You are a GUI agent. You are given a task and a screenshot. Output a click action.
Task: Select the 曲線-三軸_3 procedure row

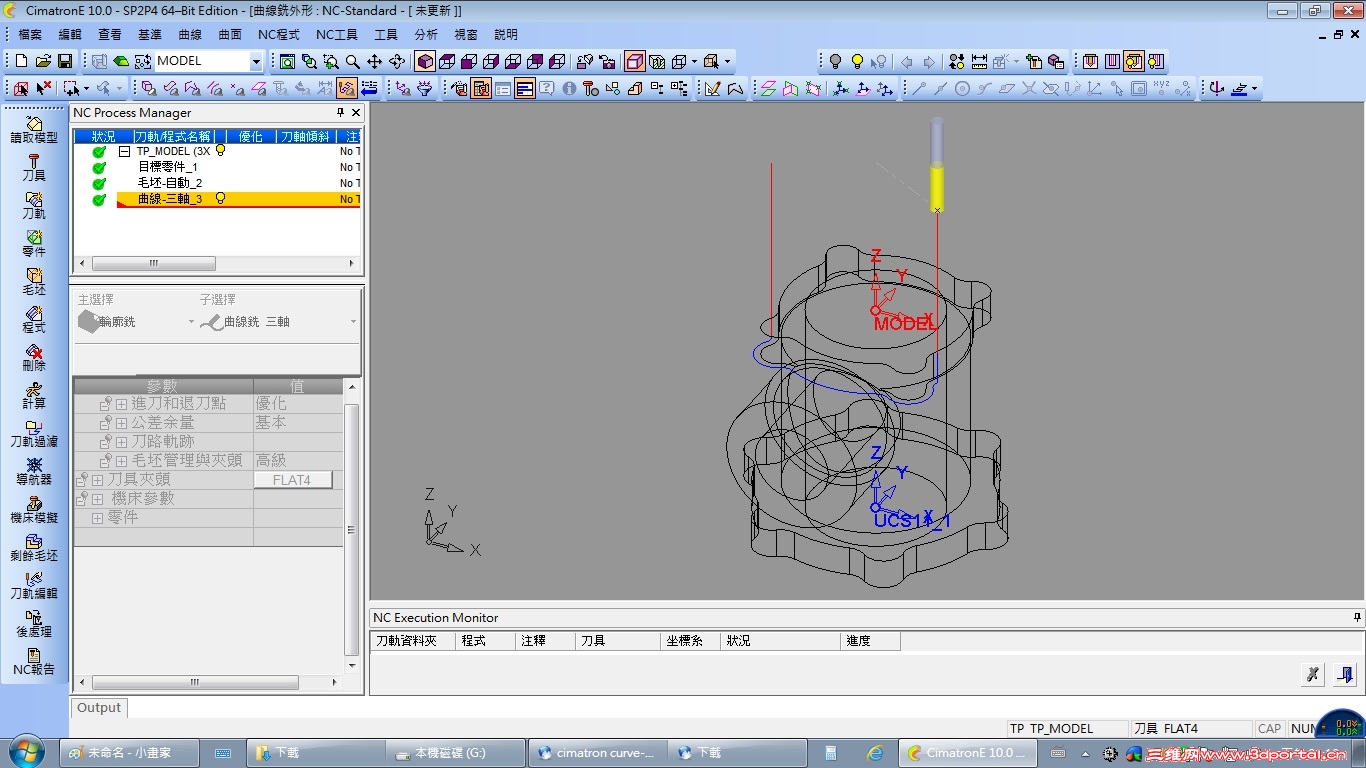tap(238, 199)
